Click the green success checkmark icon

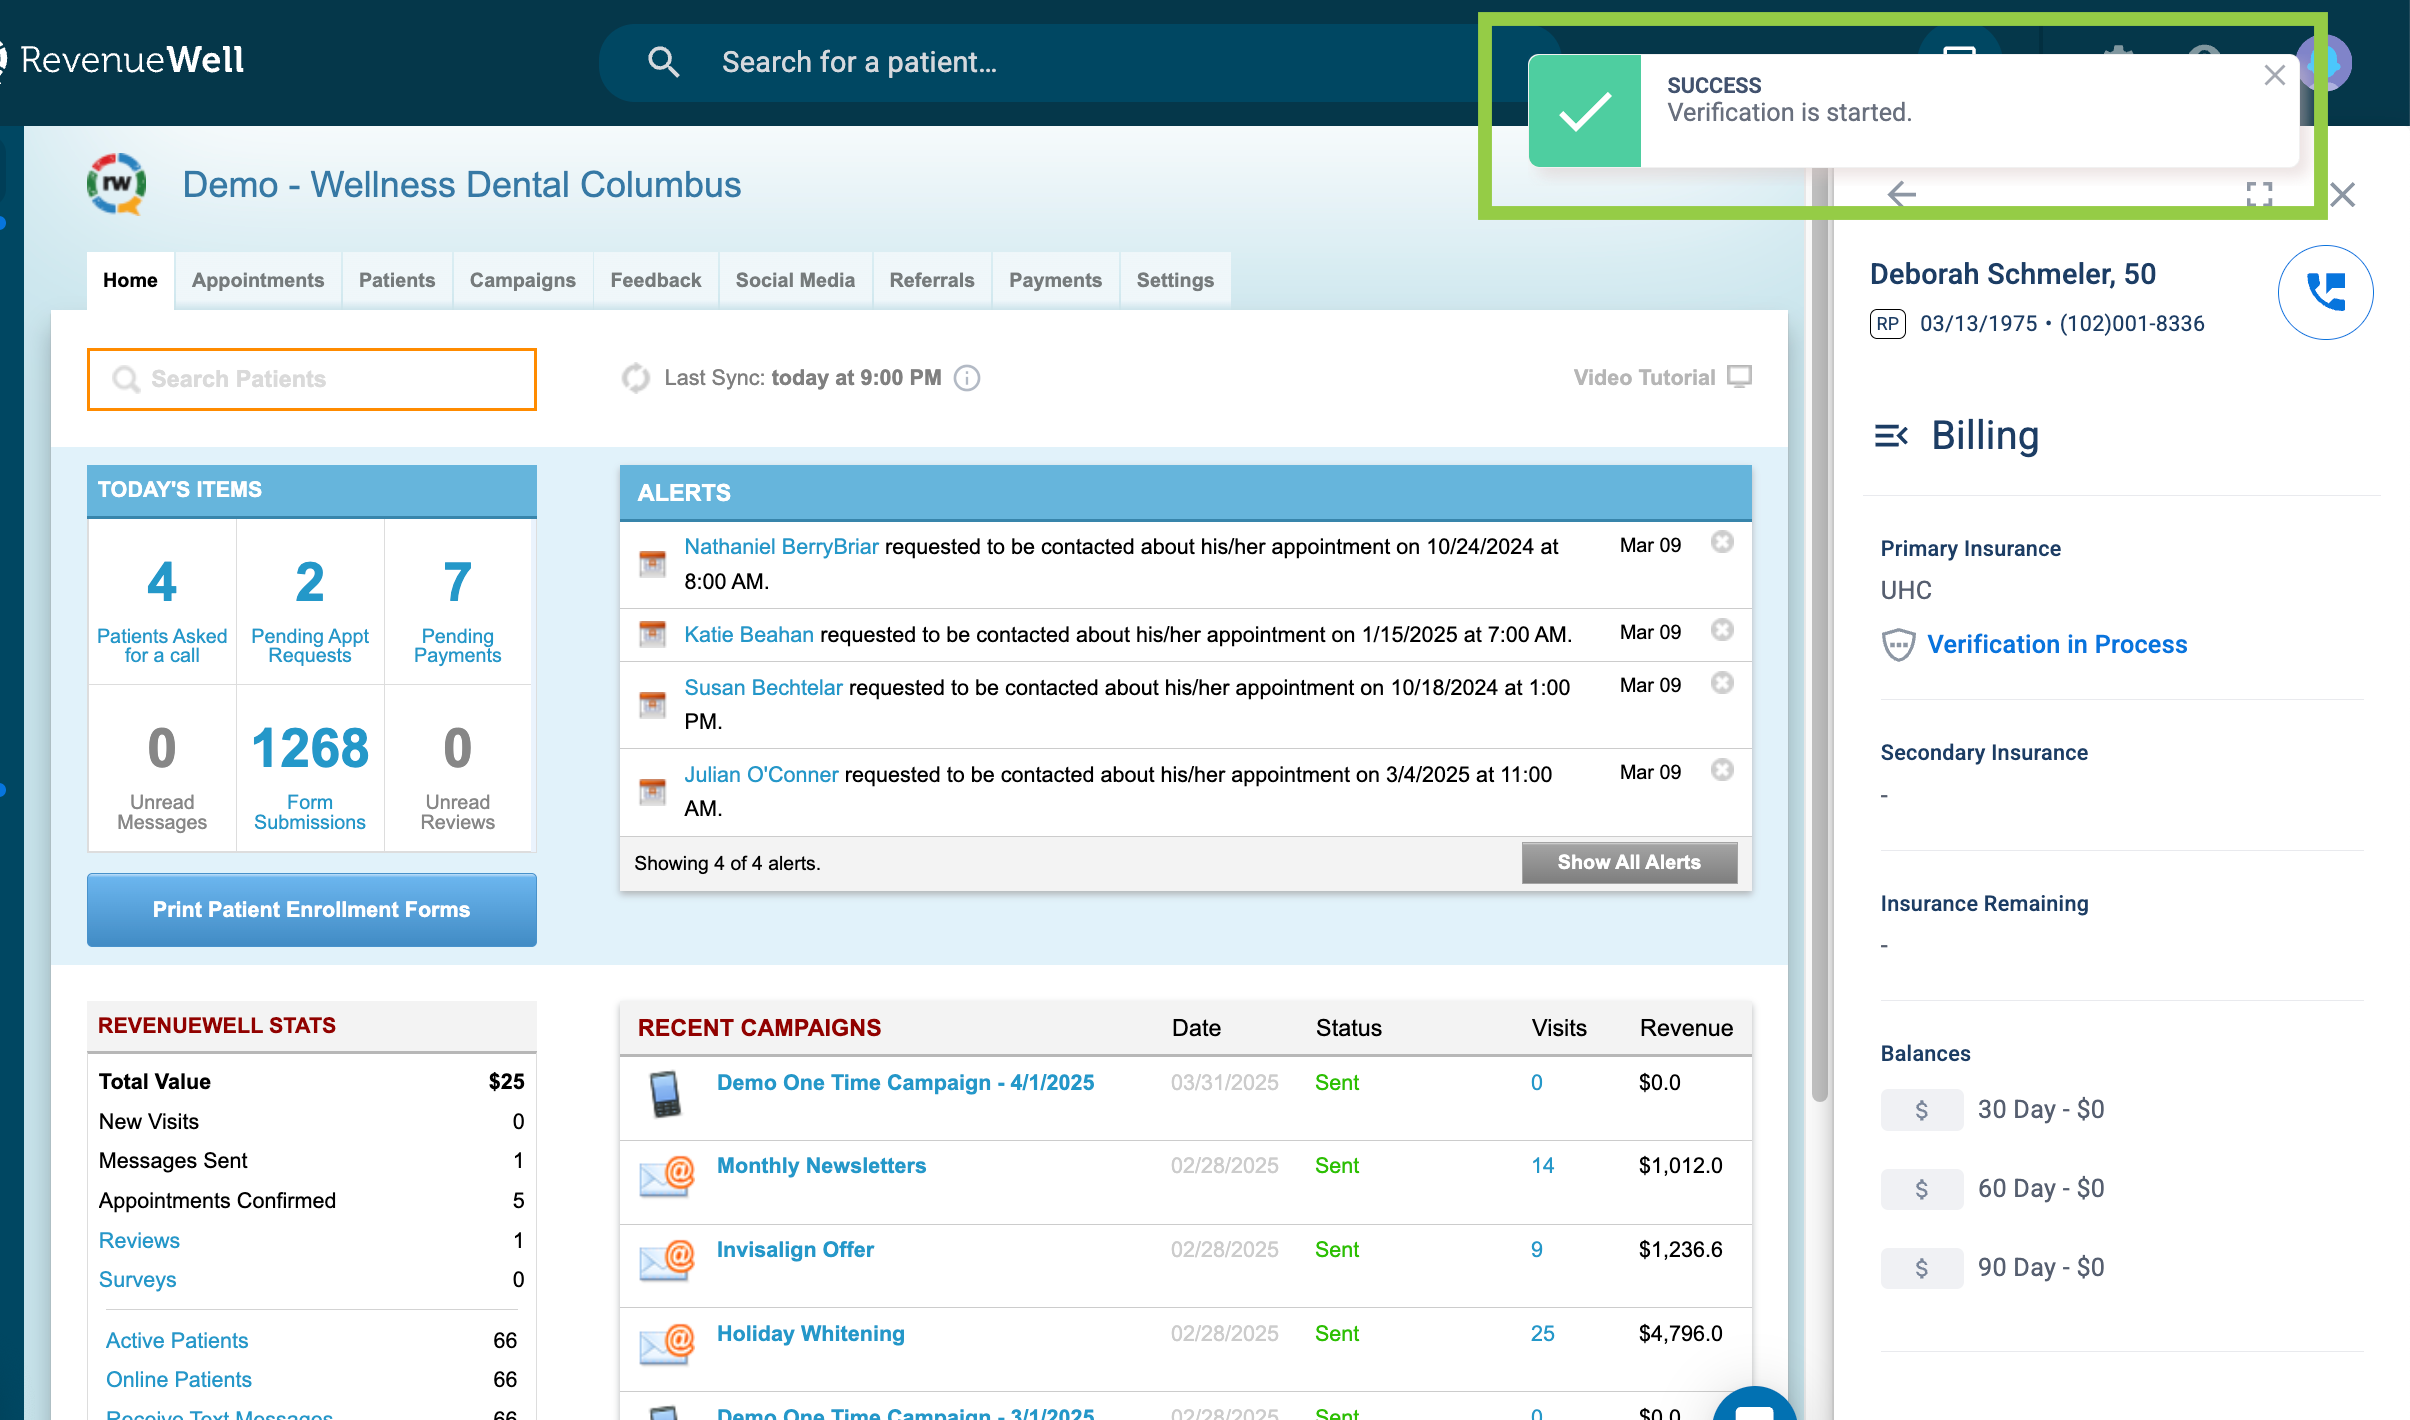1585,111
